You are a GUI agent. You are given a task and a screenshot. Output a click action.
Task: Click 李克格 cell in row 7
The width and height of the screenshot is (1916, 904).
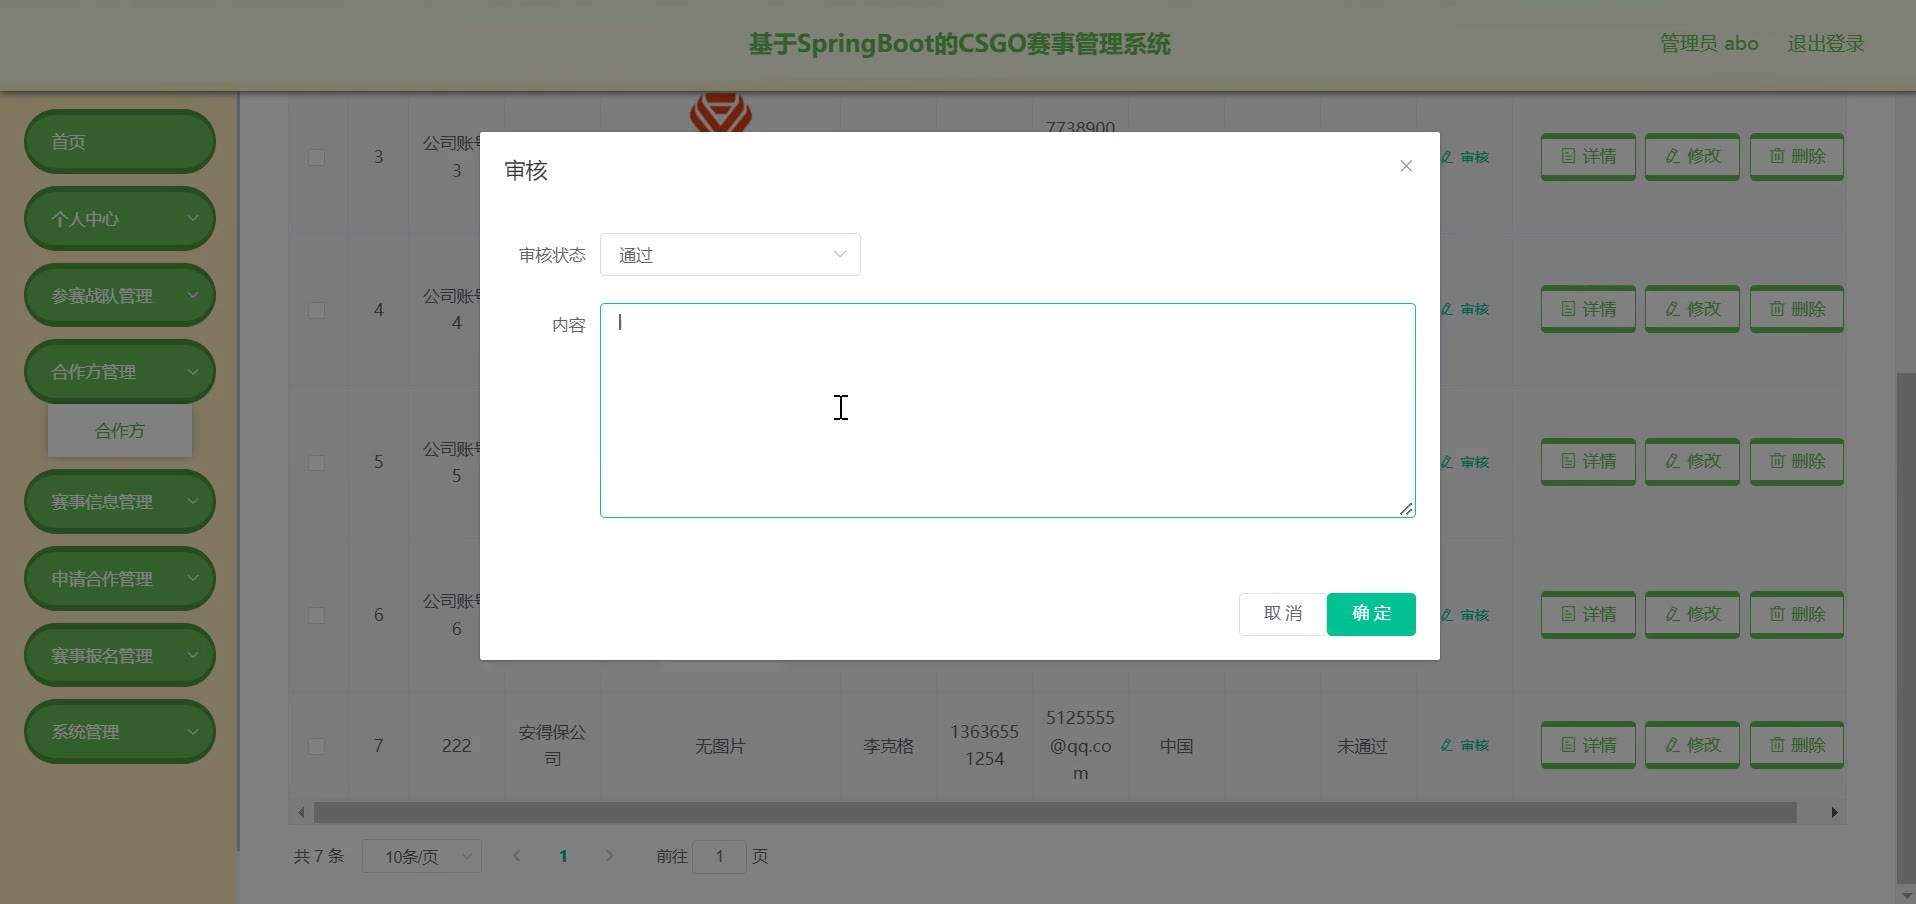coord(888,746)
